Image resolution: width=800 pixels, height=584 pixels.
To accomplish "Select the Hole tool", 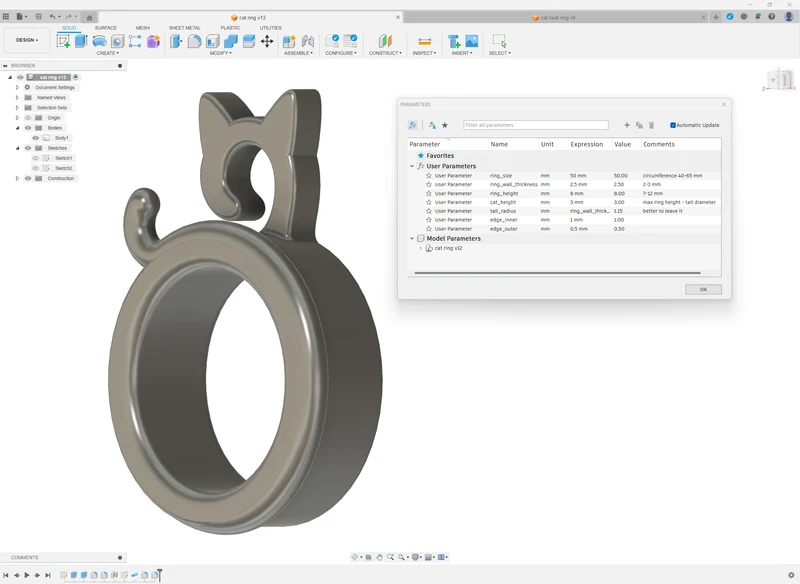I will (117, 41).
